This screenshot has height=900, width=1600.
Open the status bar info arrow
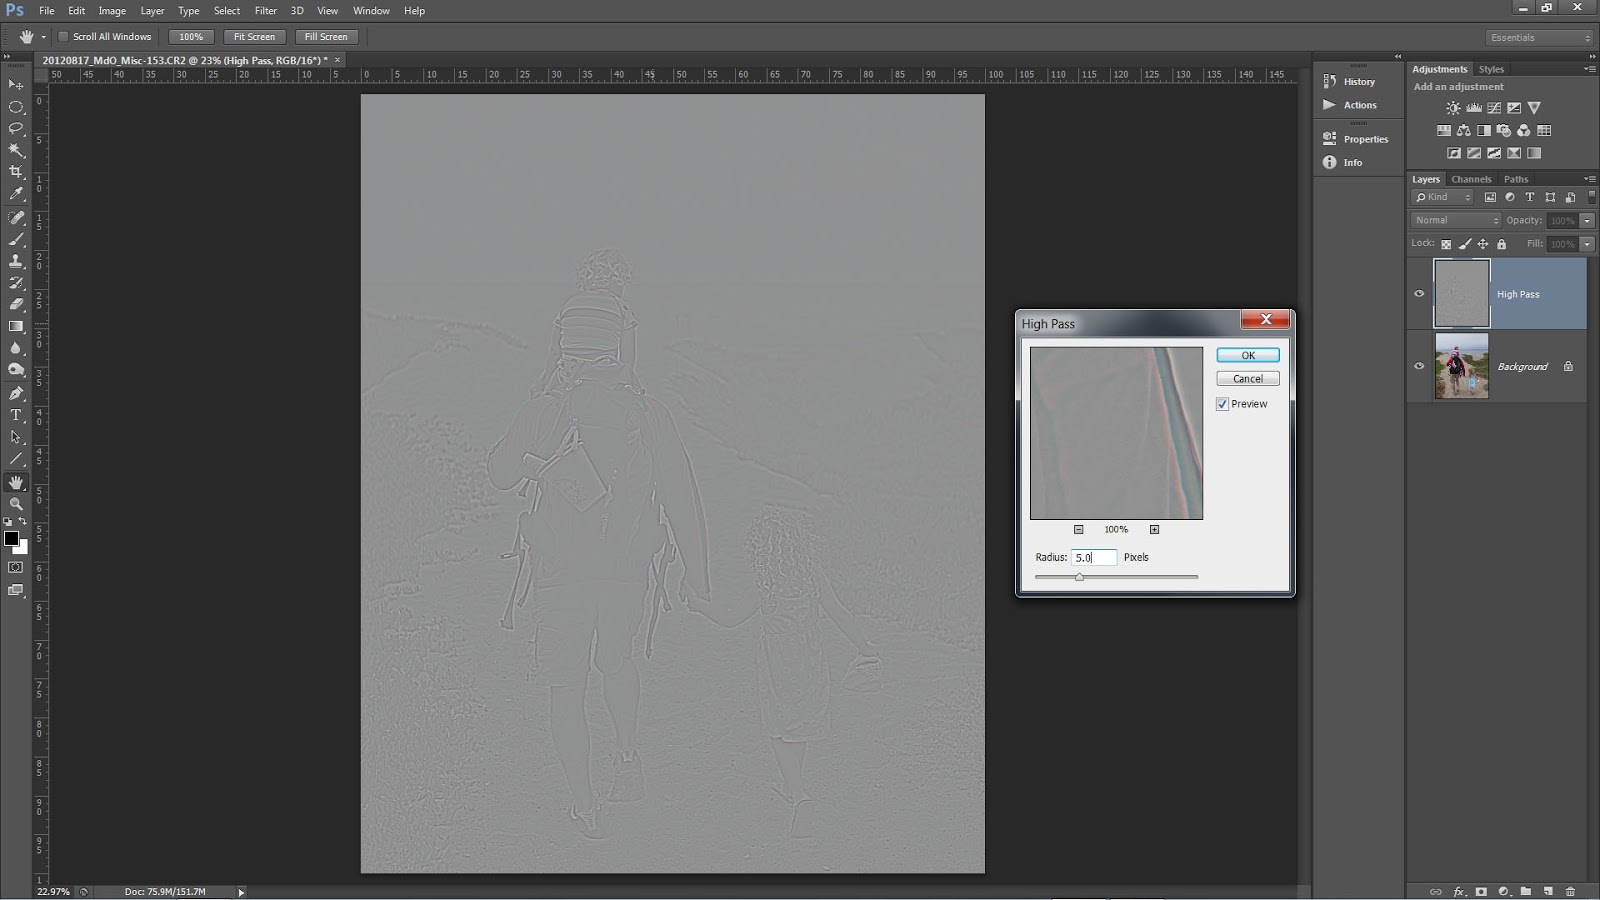click(x=241, y=892)
